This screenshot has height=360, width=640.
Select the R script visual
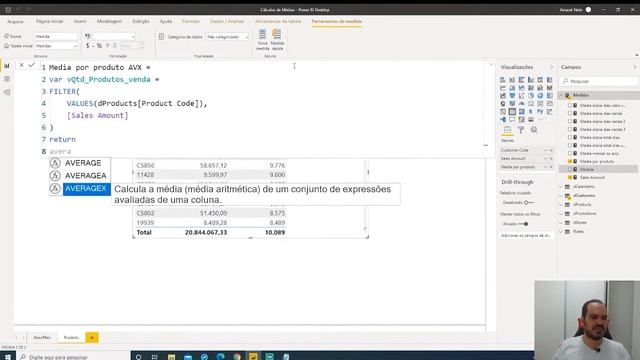click(x=531, y=111)
